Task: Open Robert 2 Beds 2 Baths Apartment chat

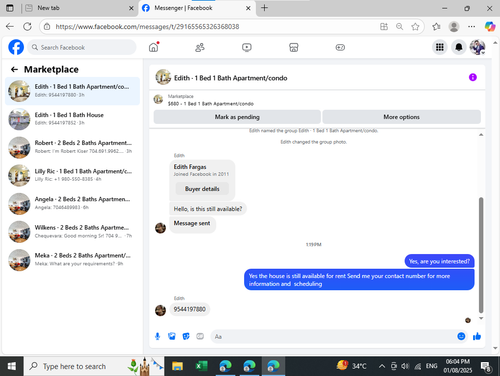Action: [x=73, y=147]
